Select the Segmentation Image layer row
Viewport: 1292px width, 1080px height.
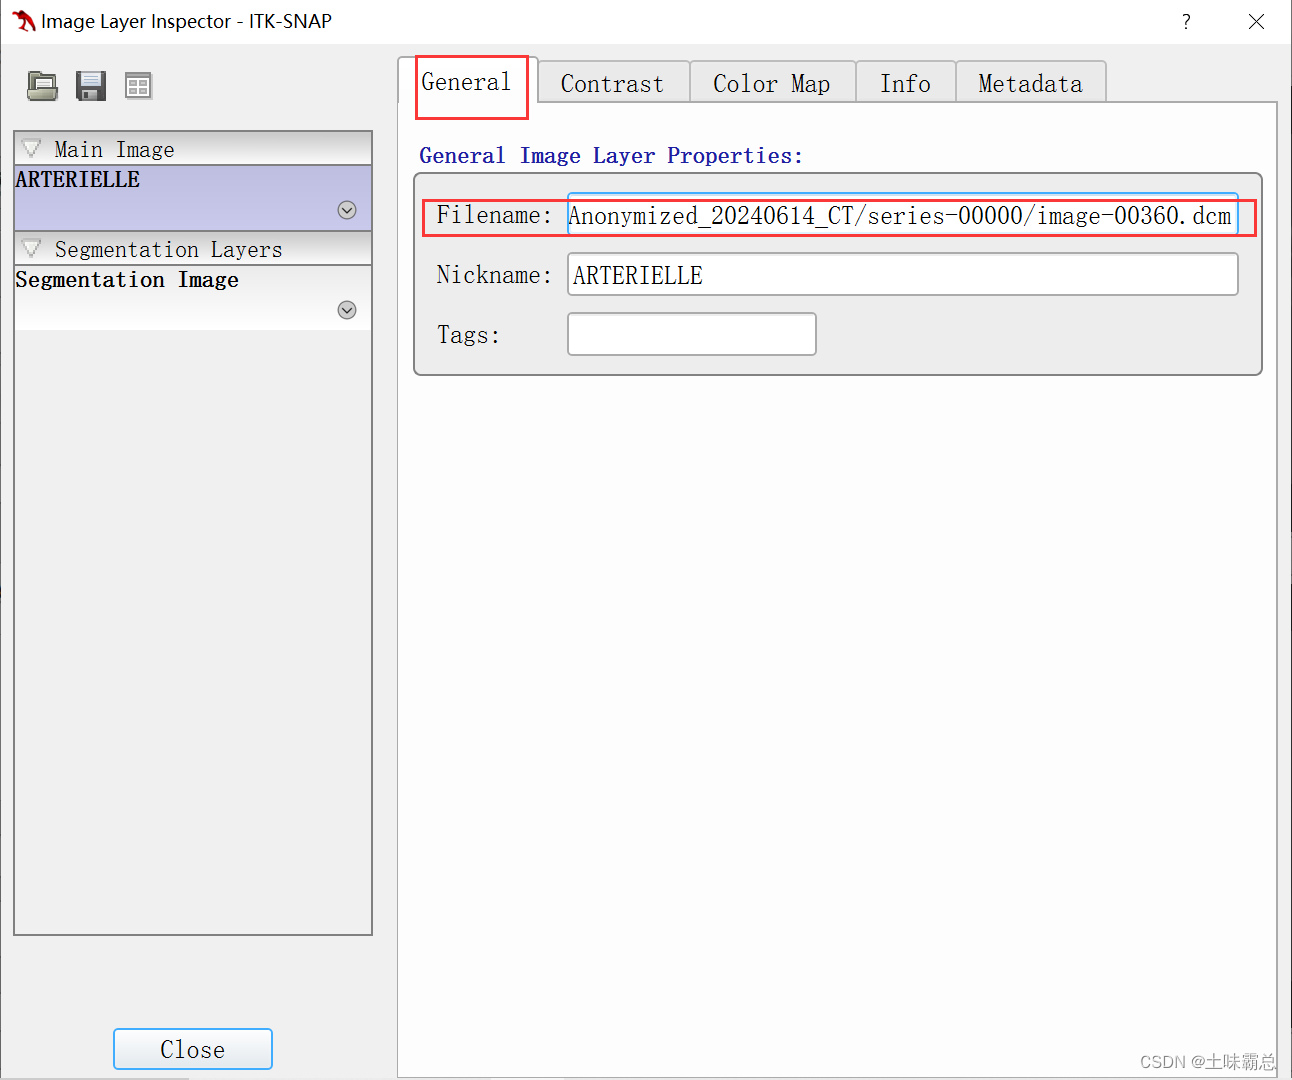pyautogui.click(x=193, y=298)
